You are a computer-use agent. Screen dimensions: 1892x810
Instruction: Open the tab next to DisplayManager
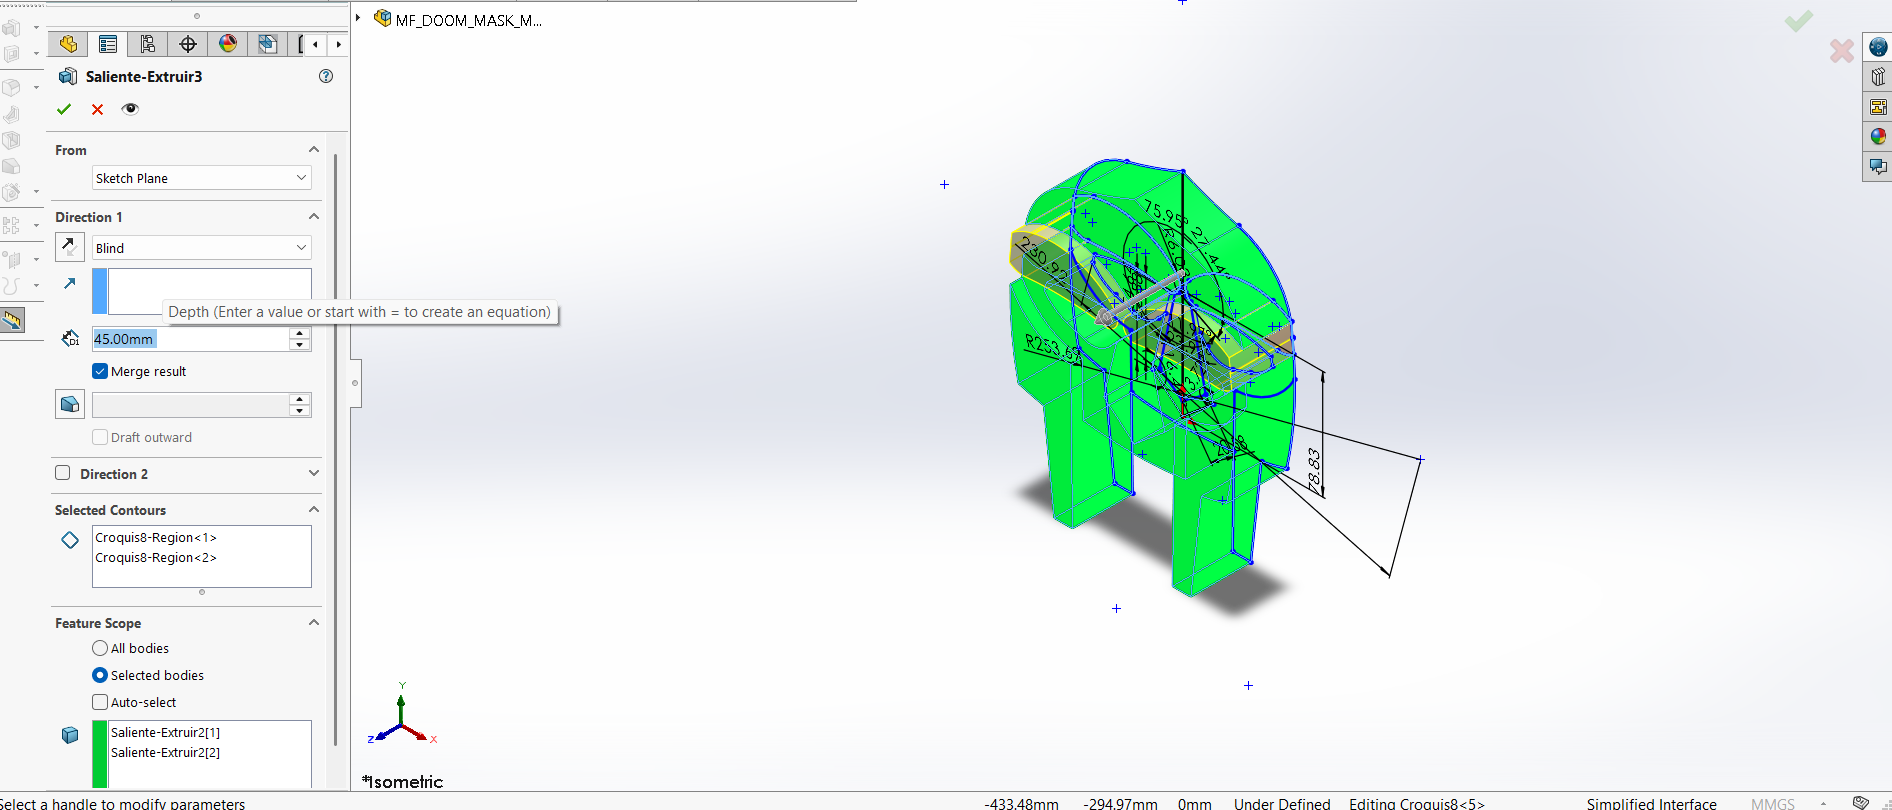pos(268,44)
